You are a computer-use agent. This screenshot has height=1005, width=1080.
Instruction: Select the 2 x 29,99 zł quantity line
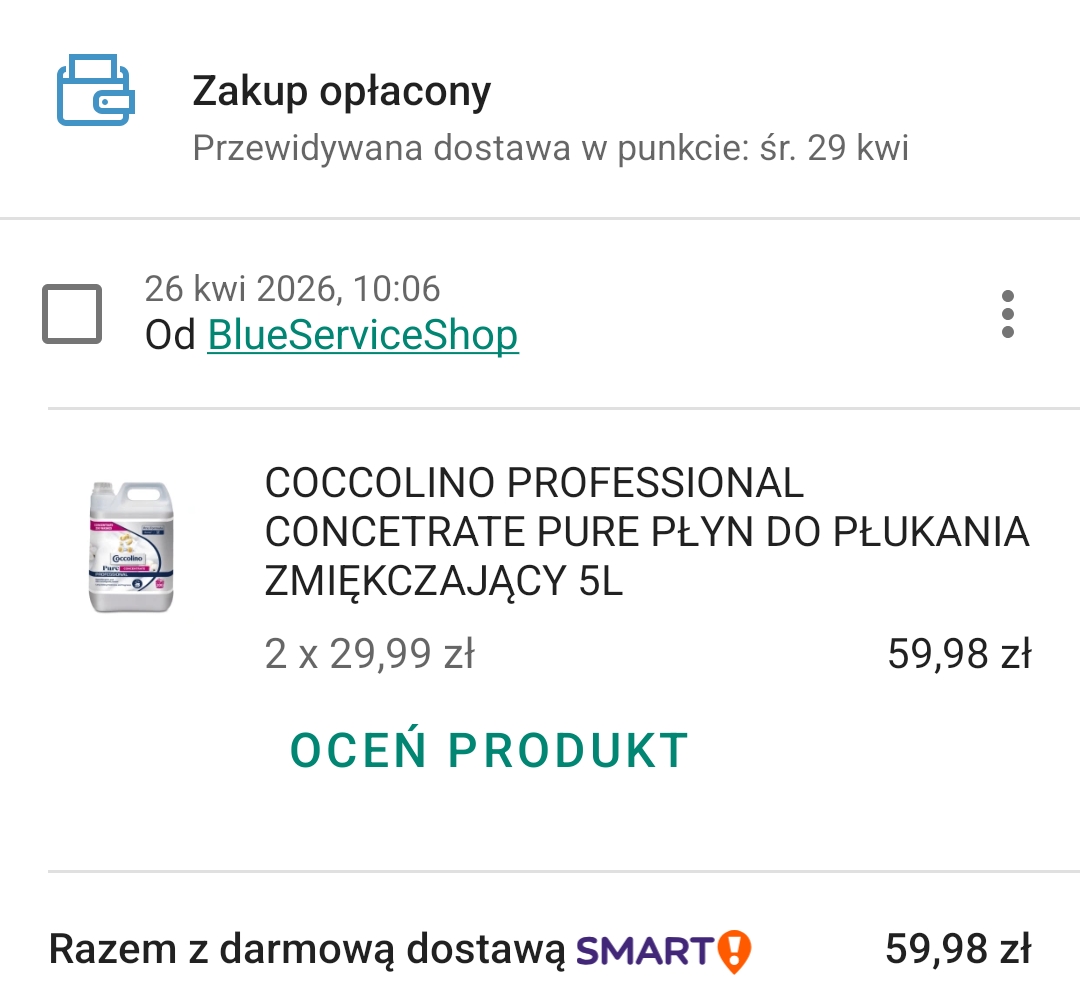pyautogui.click(x=370, y=654)
